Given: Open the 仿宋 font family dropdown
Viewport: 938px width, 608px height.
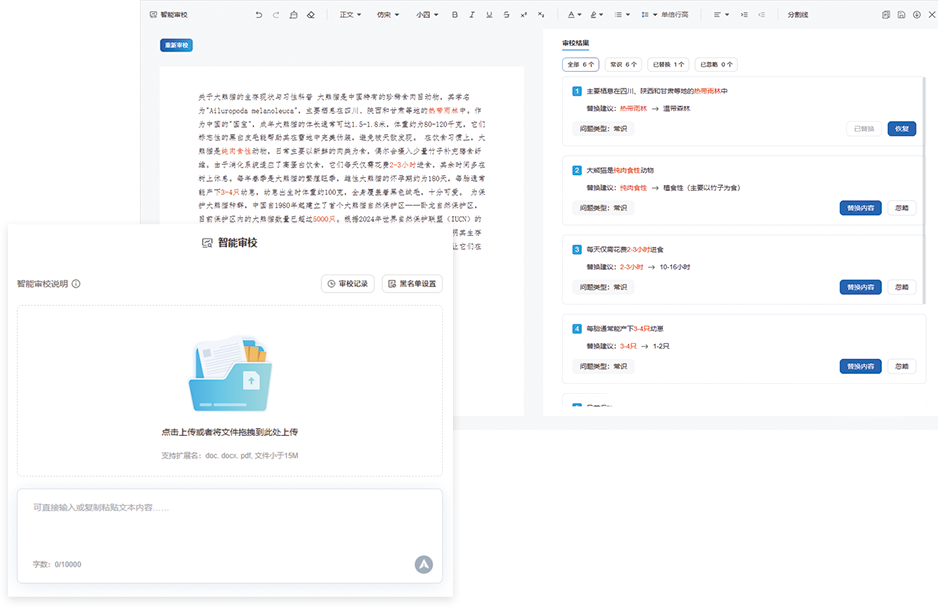Looking at the screenshot, I should (388, 15).
